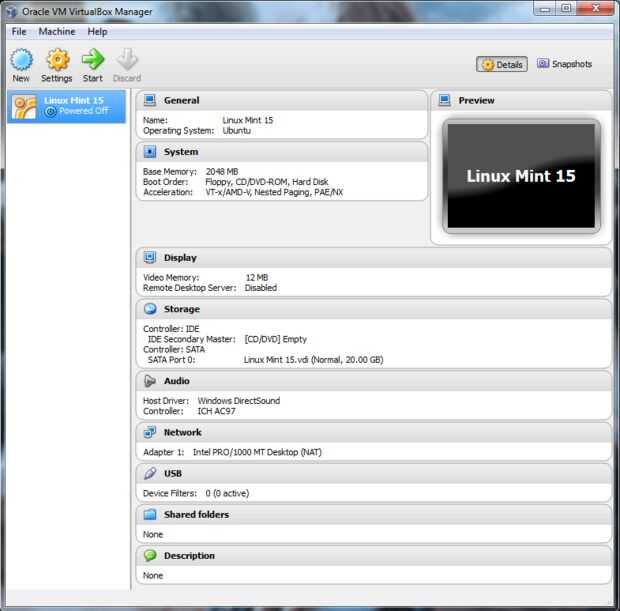Open the Storage section heading

click(x=182, y=309)
